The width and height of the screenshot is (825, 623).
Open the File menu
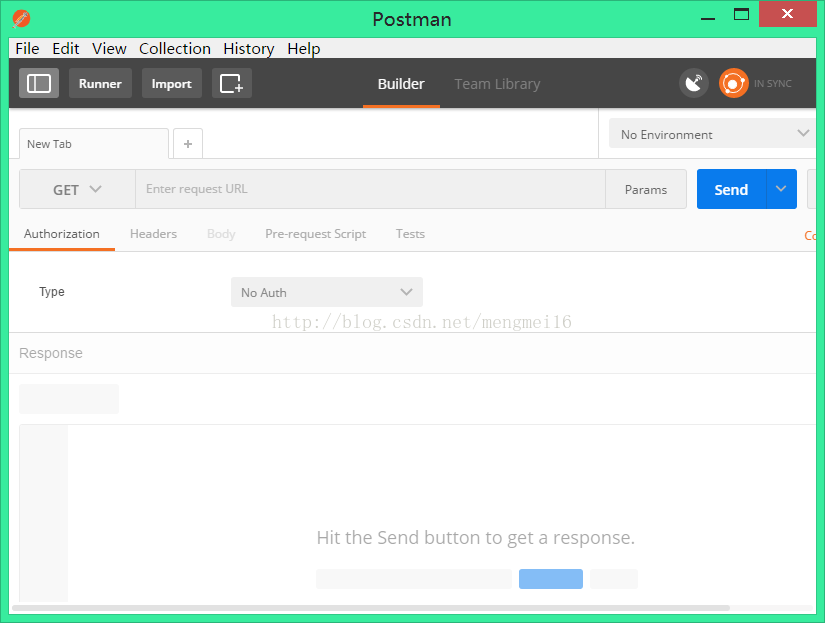[27, 48]
